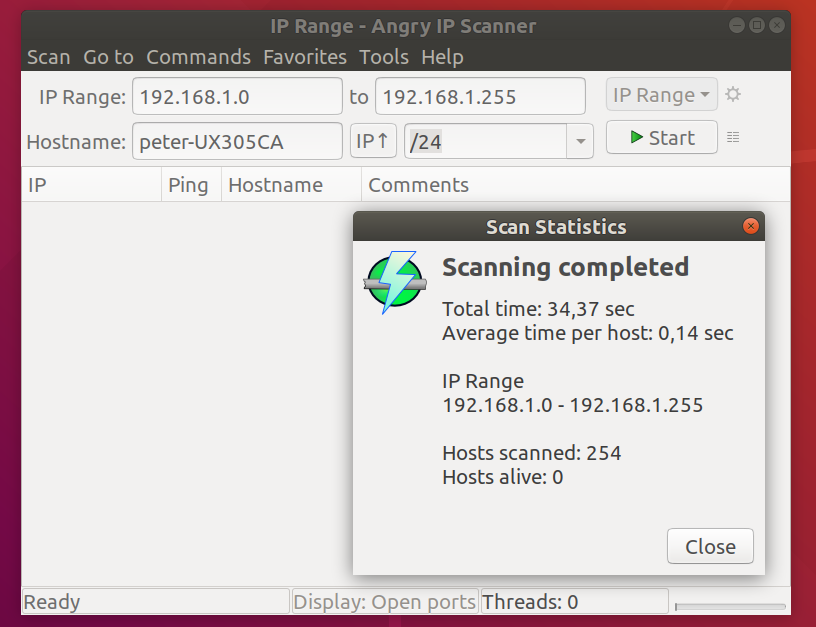Close the Angry IP Scanner main window
The image size is (816, 627).
click(x=776, y=25)
